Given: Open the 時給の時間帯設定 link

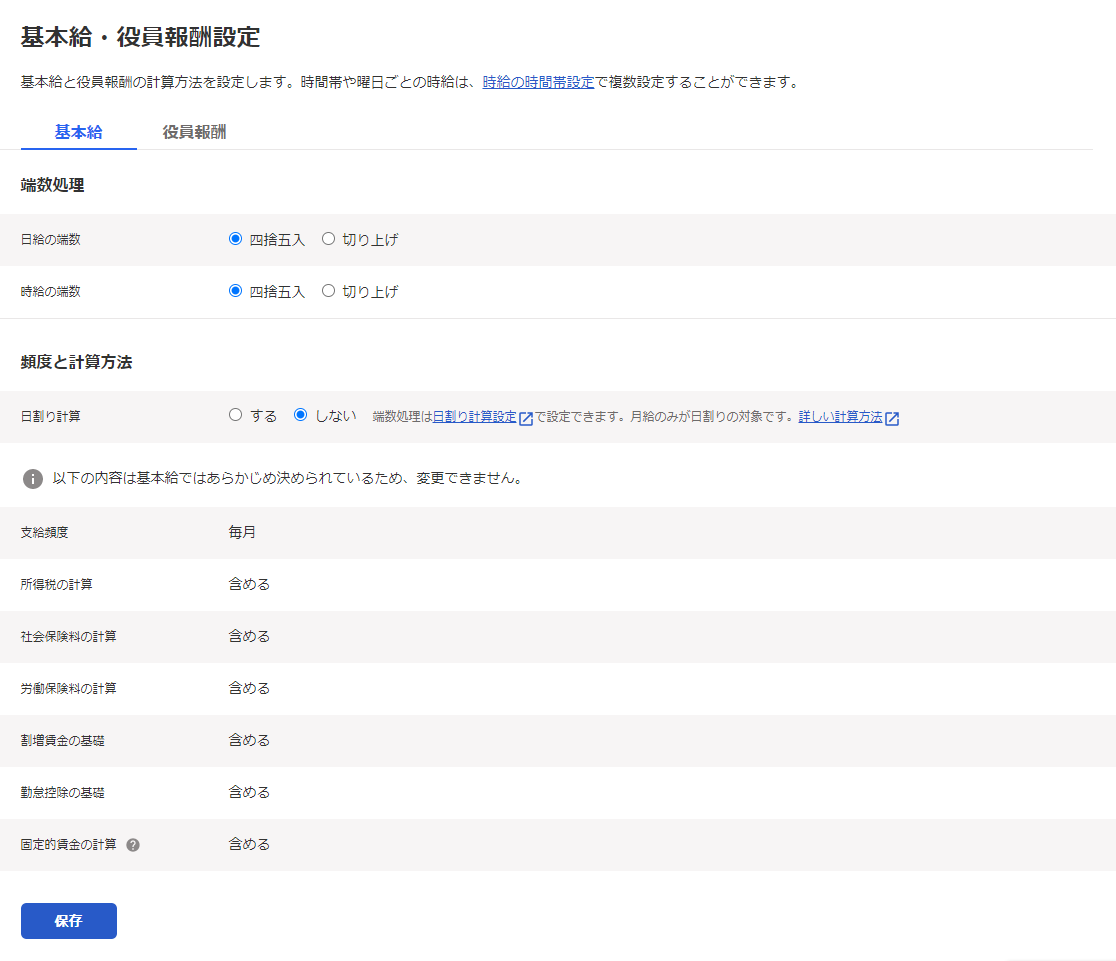Looking at the screenshot, I should (x=538, y=82).
